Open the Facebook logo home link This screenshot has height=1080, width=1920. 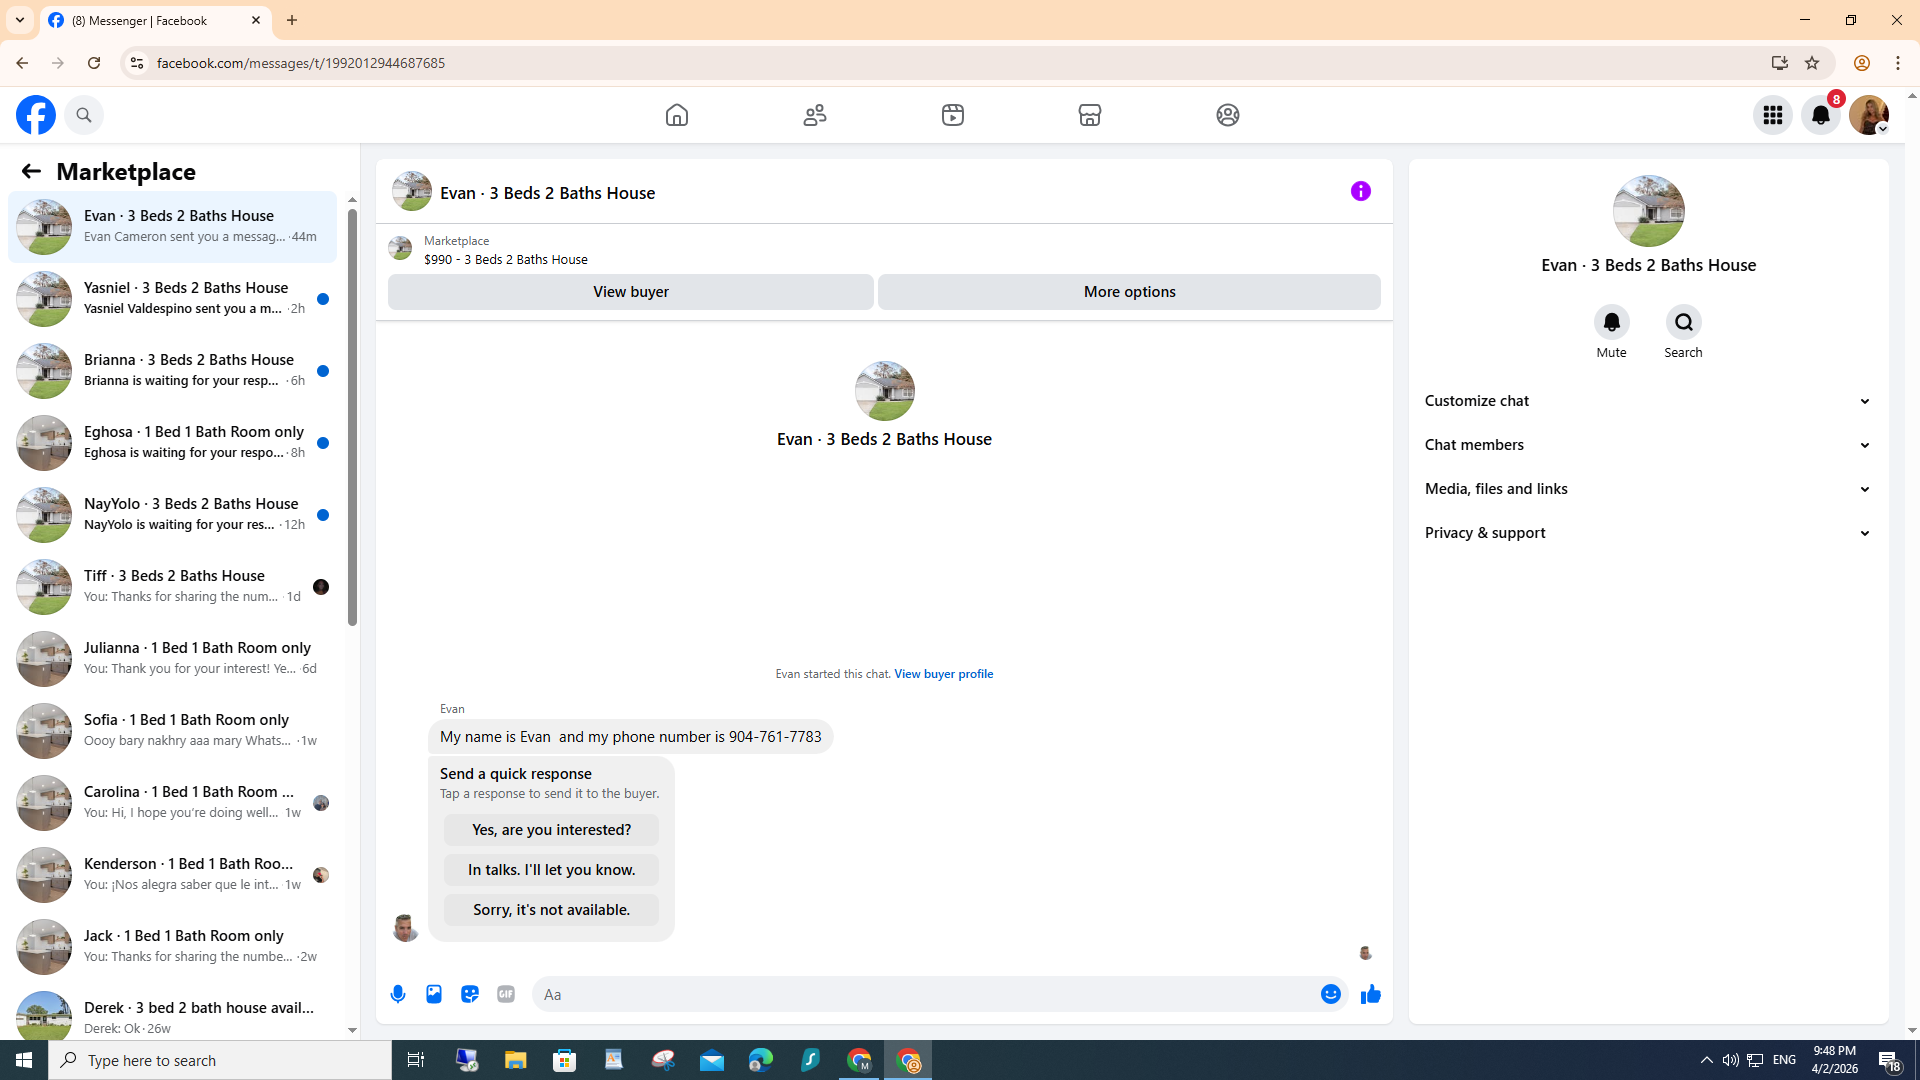tap(36, 115)
